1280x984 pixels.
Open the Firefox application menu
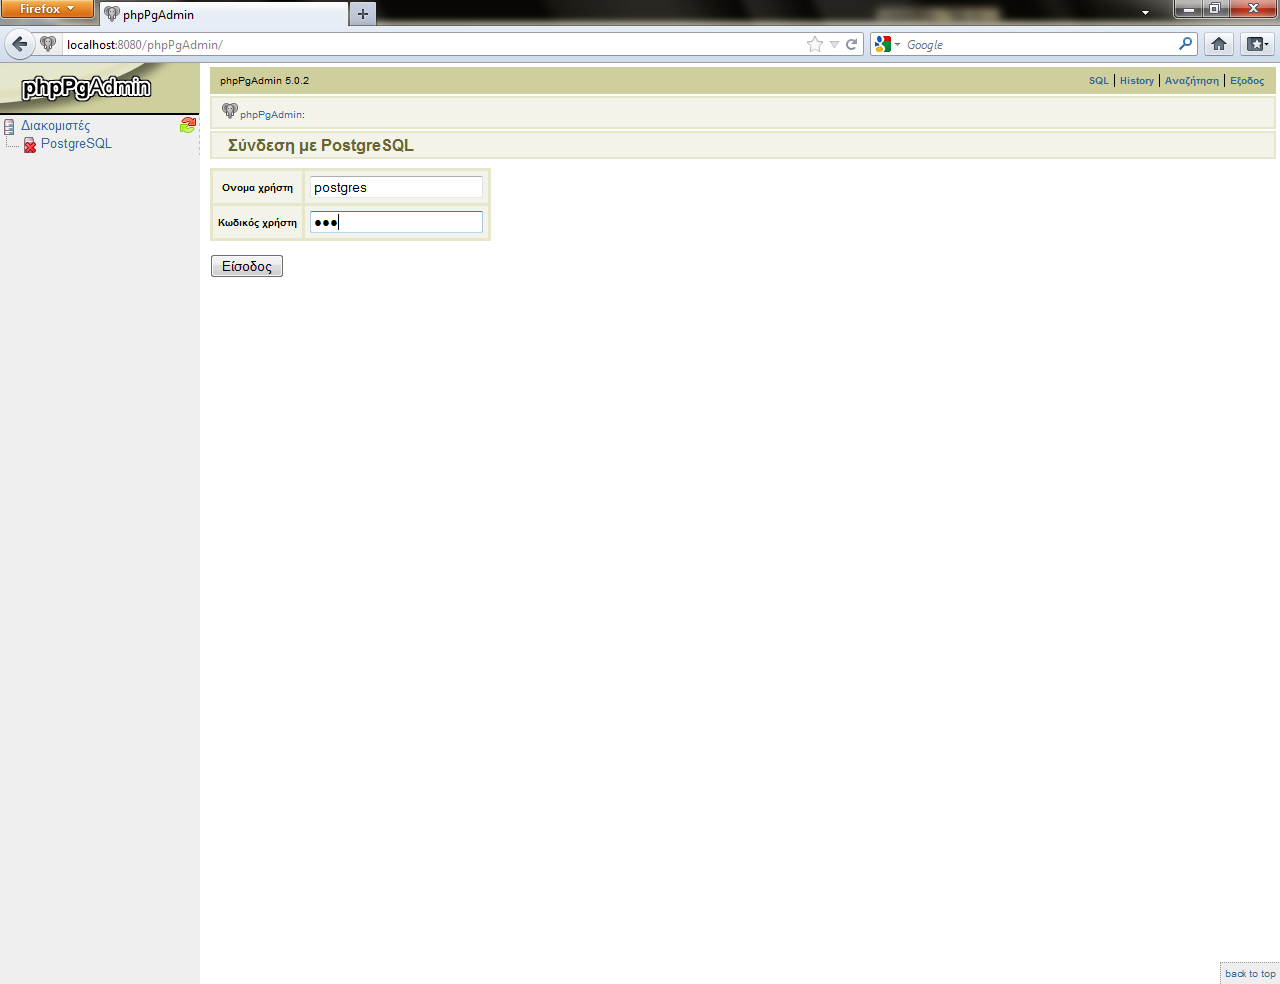[46, 9]
